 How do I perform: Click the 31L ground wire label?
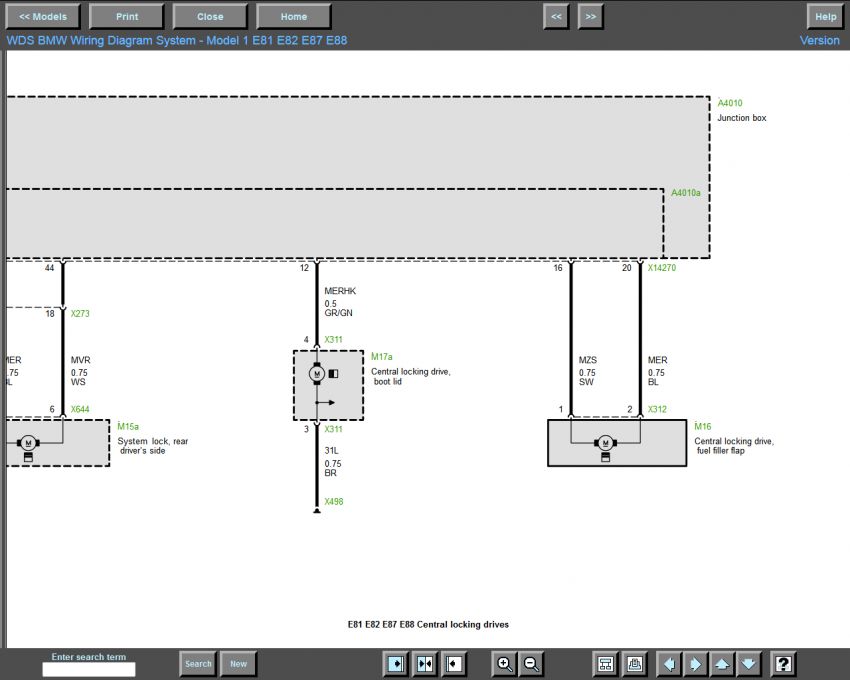click(x=331, y=451)
